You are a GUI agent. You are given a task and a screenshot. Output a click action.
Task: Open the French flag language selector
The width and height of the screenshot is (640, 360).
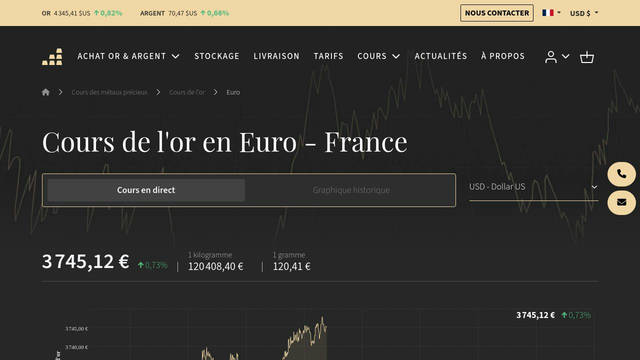(x=551, y=13)
